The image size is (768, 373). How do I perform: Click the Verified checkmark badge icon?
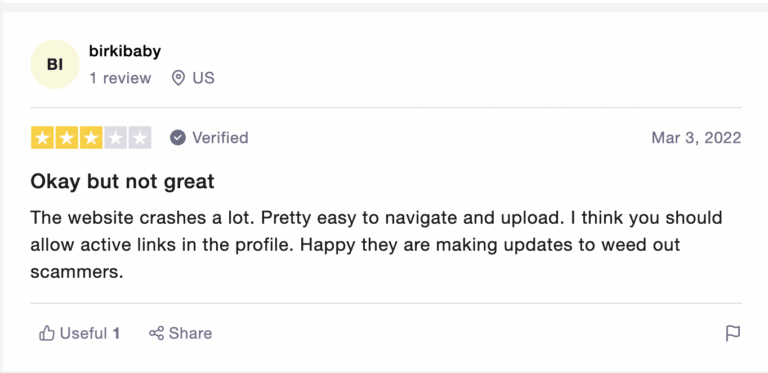[x=178, y=138]
